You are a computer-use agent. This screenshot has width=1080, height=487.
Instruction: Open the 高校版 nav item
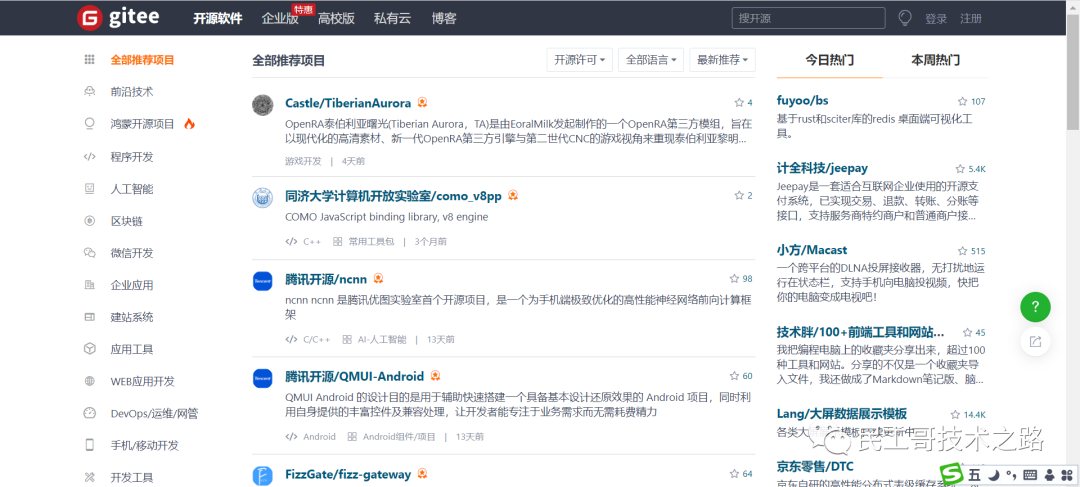[x=336, y=19]
